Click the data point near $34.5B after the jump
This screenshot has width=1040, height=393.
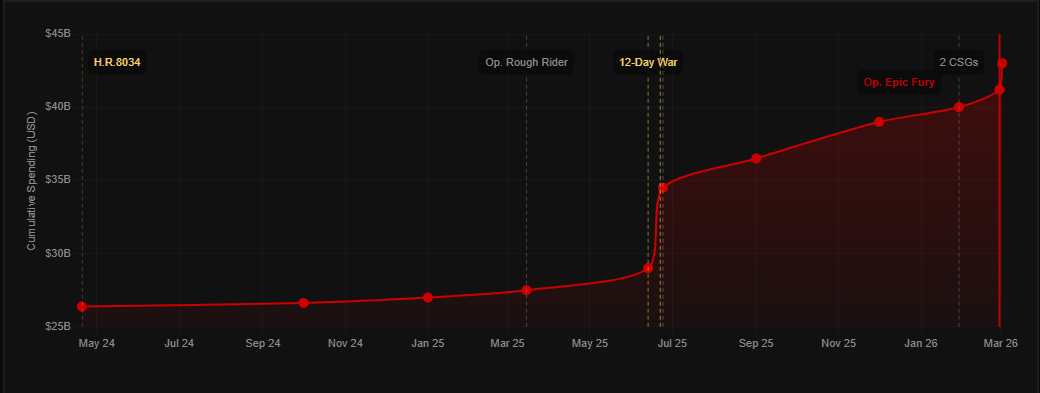pos(663,188)
